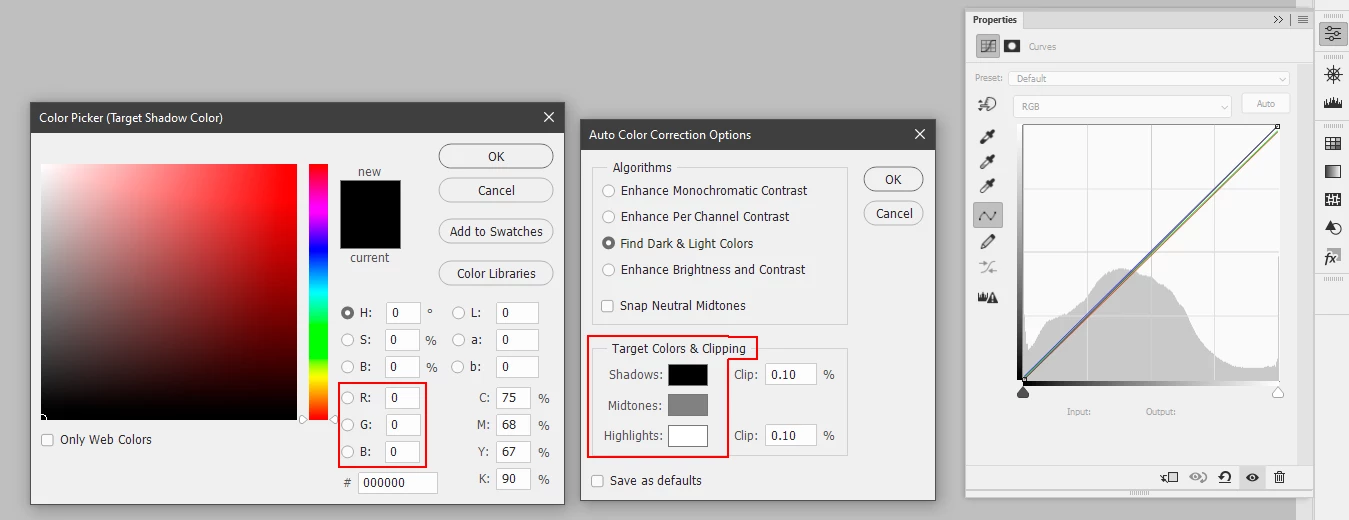This screenshot has height=520, width=1349.
Task: Open the Navigator ship wheel dock icon
Action: click(1332, 74)
